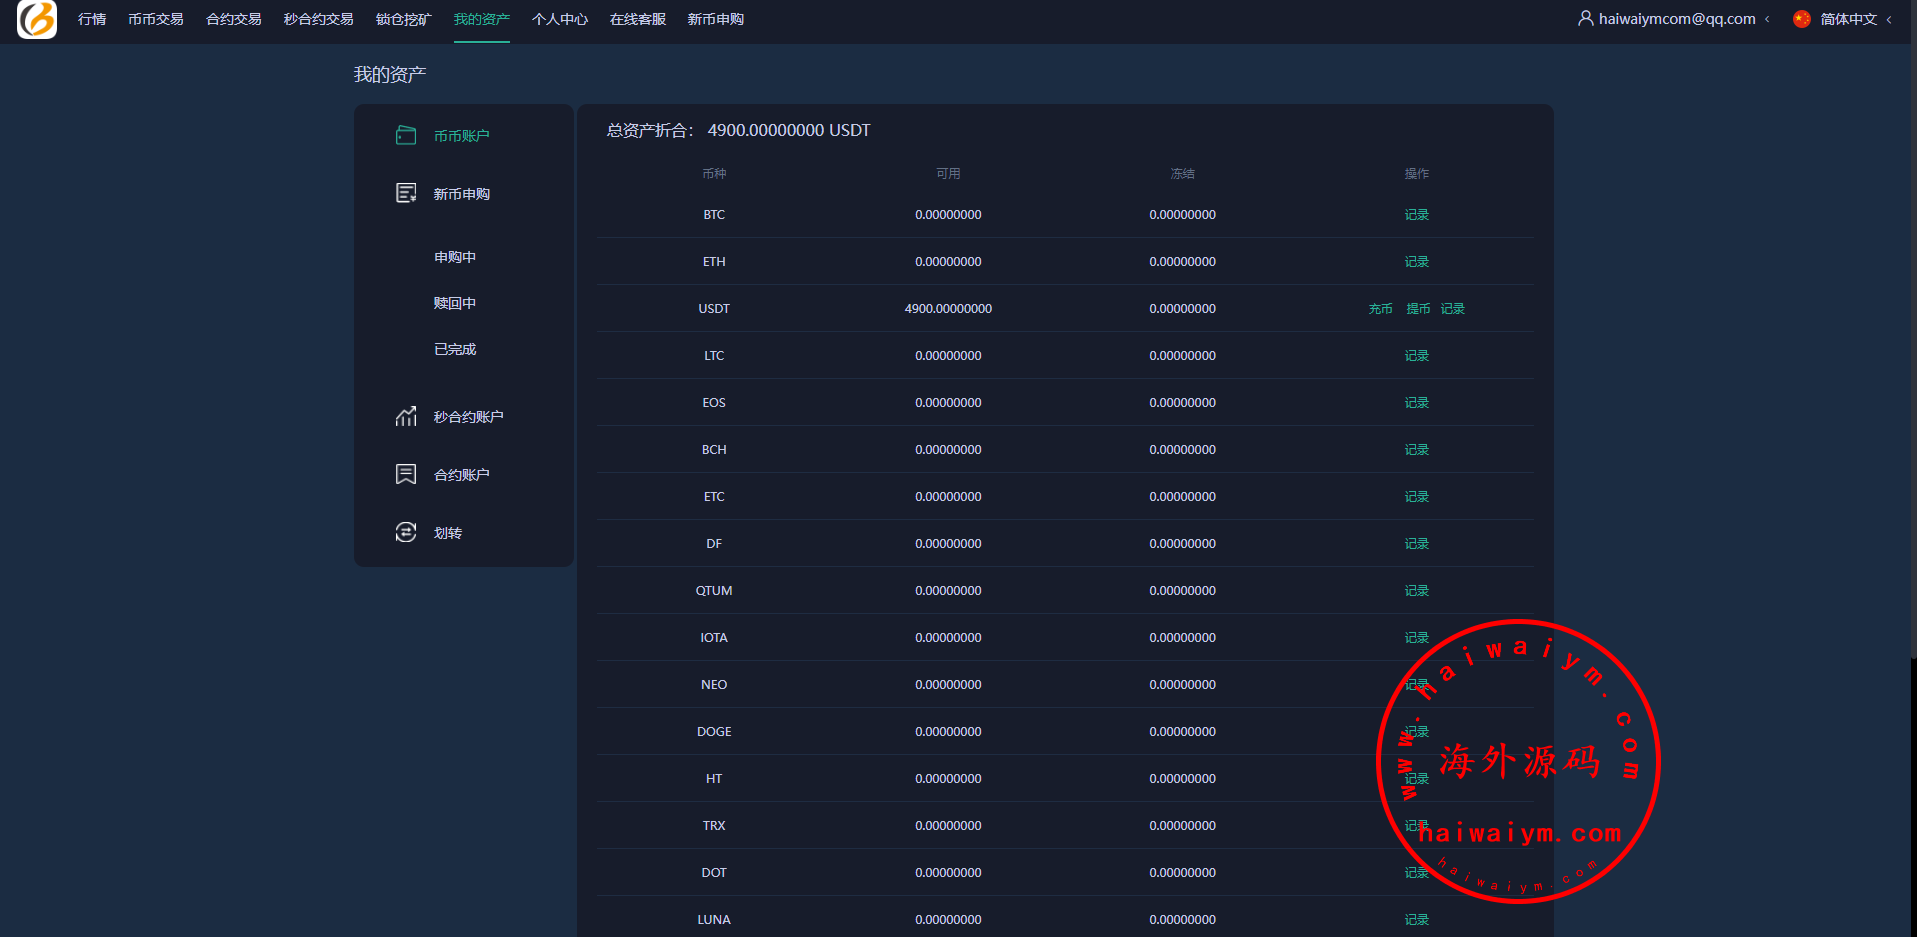This screenshot has width=1917, height=937.
Task: Click 充币 link for USDT
Action: (1380, 309)
